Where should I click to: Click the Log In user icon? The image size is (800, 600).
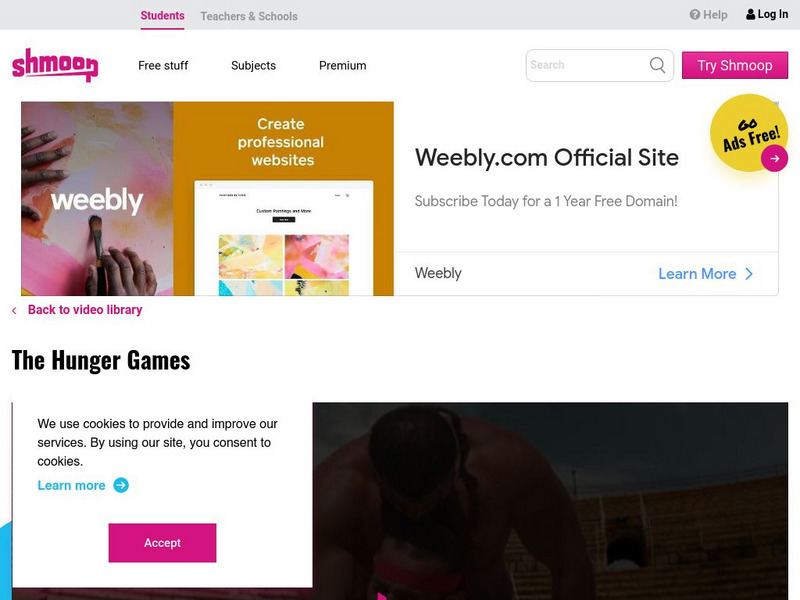(751, 14)
